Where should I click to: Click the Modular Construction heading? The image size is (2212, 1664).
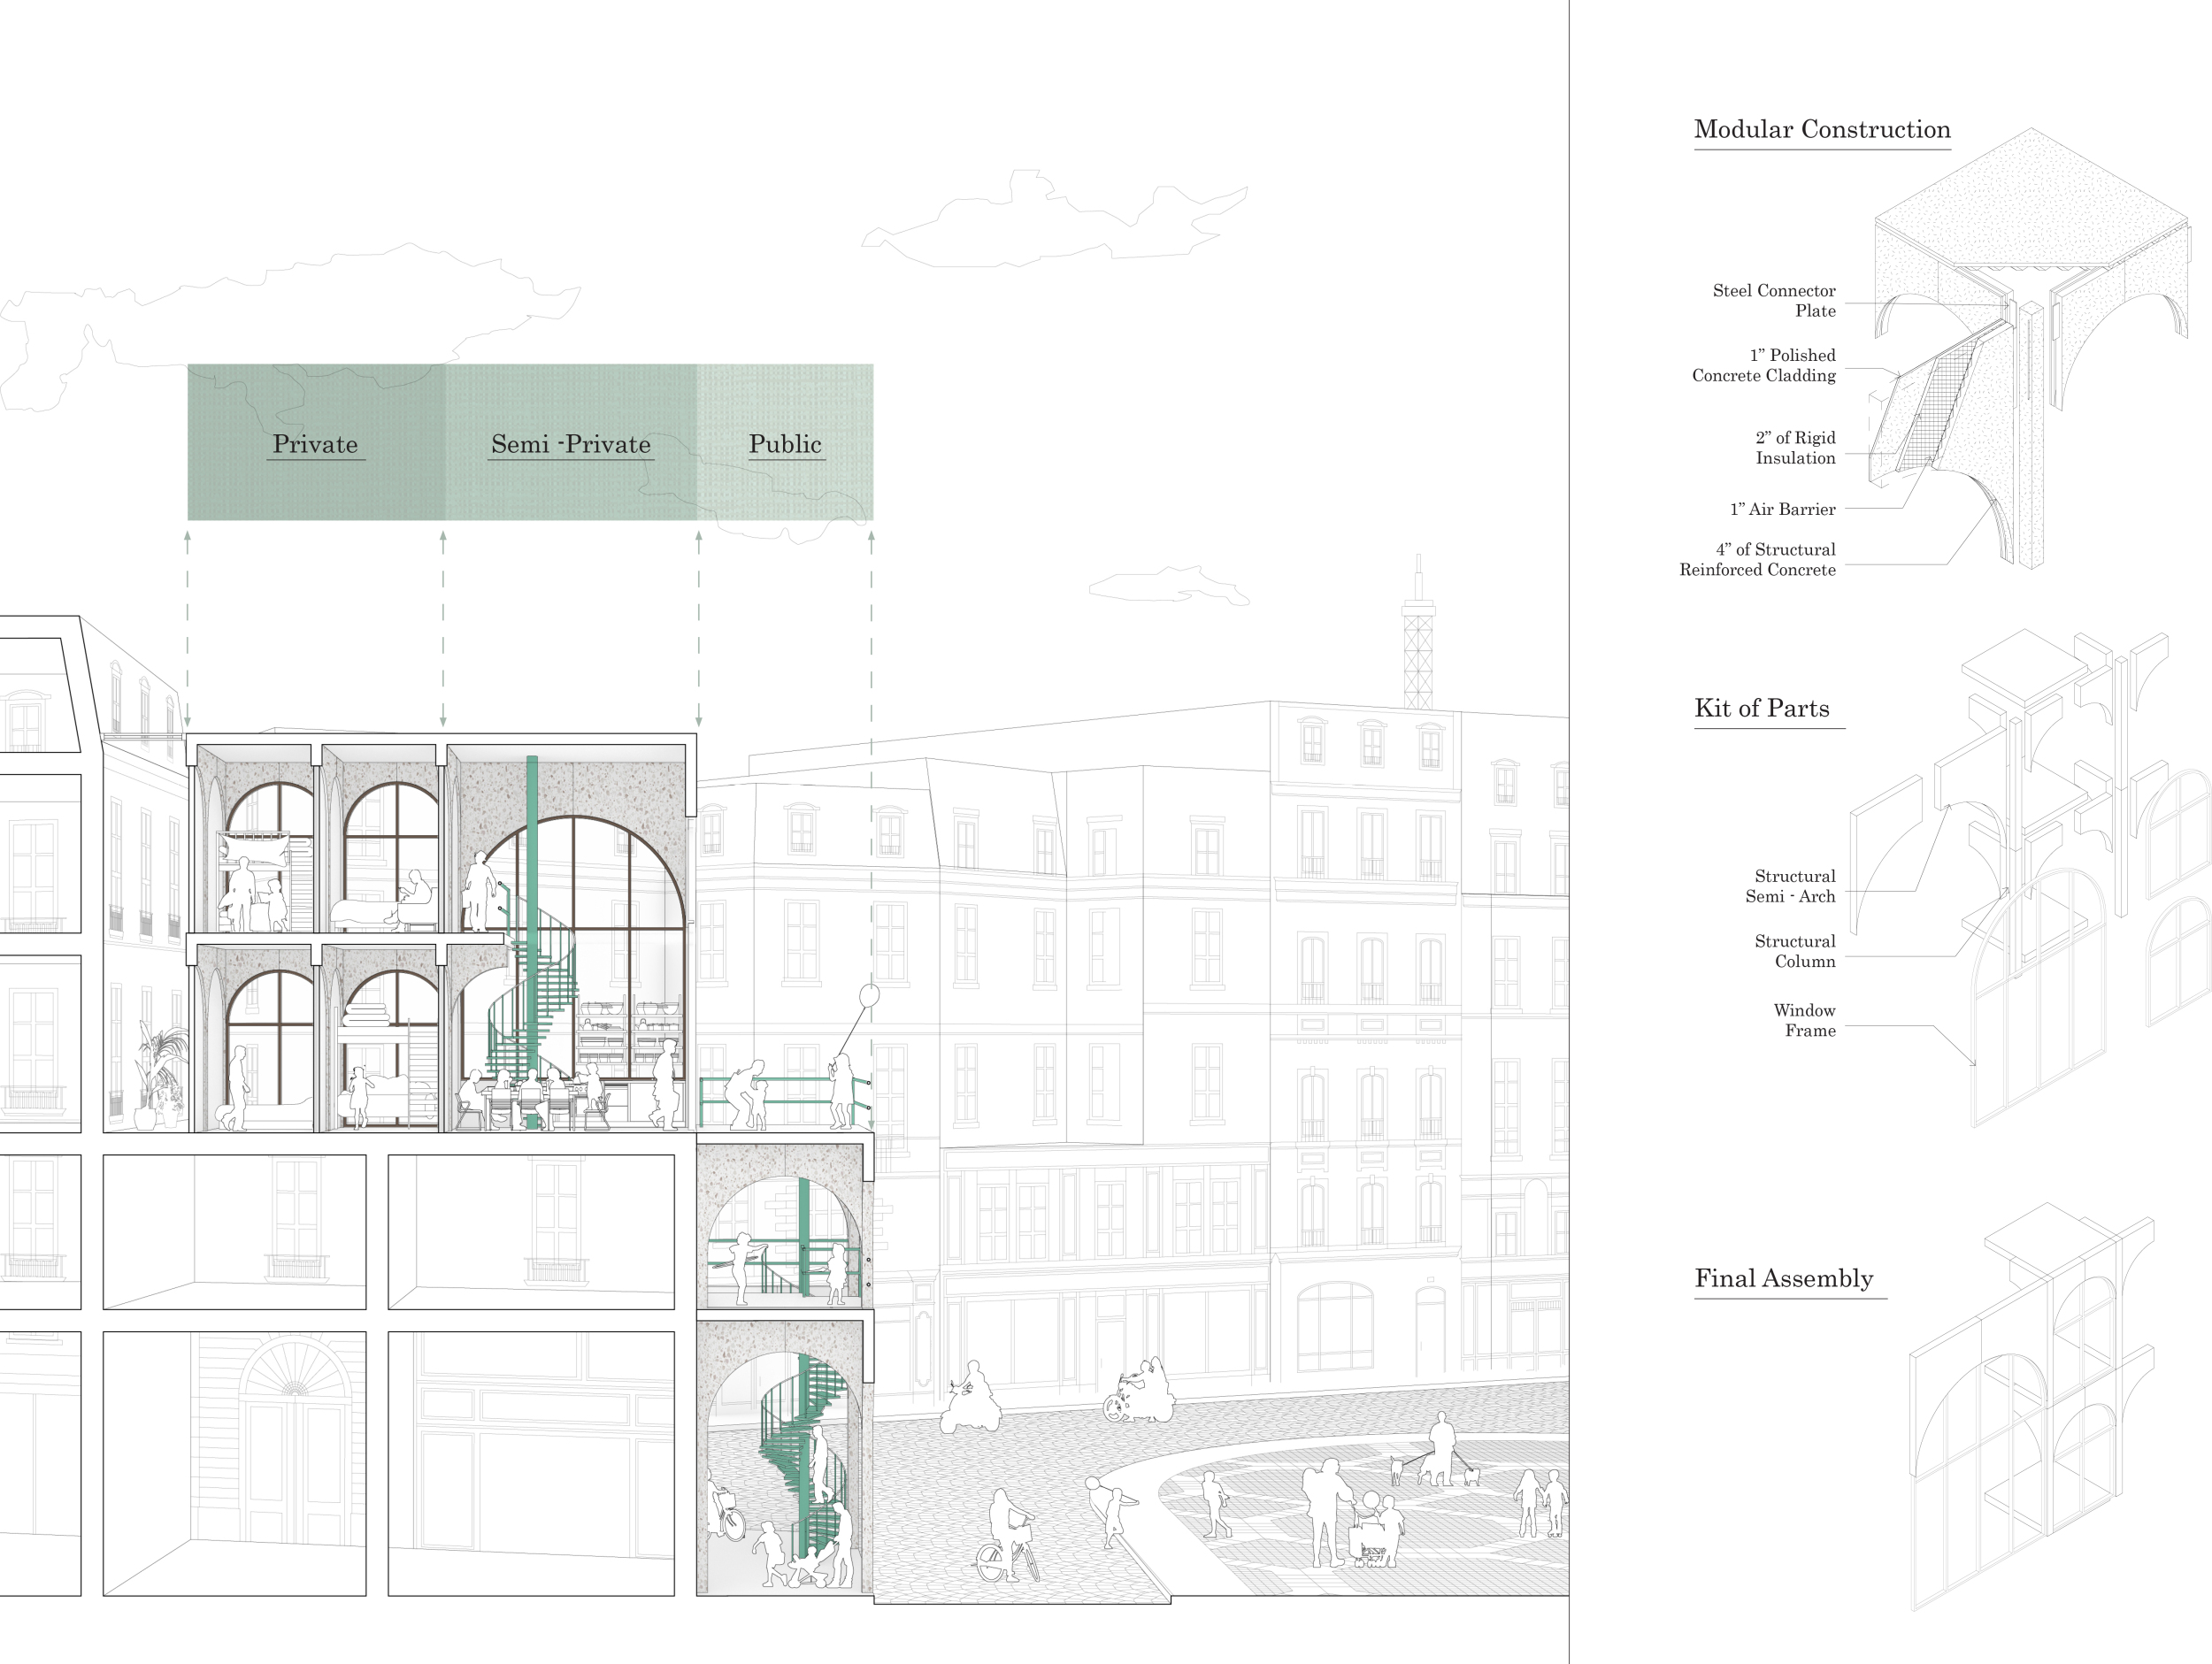point(1821,130)
